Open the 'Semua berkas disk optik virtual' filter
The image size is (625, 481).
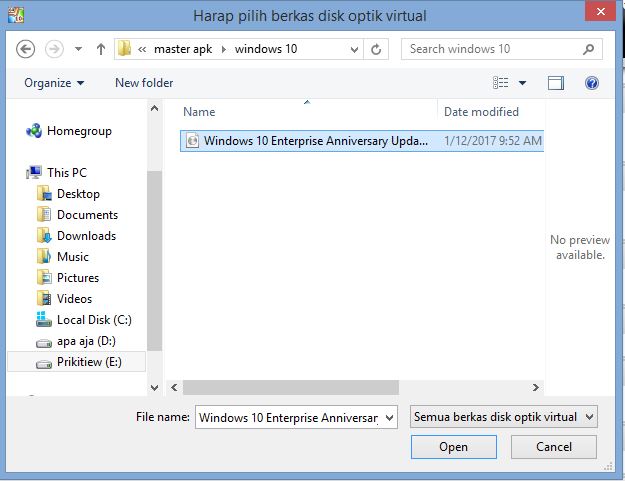[x=503, y=417]
